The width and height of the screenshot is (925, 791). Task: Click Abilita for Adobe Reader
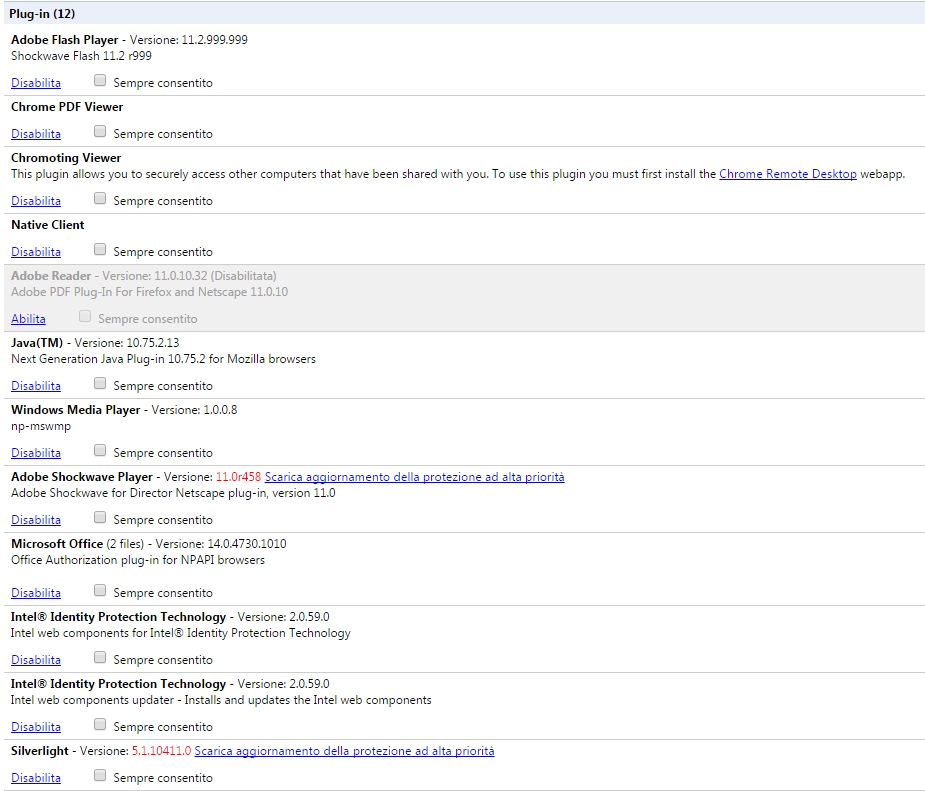(x=28, y=319)
